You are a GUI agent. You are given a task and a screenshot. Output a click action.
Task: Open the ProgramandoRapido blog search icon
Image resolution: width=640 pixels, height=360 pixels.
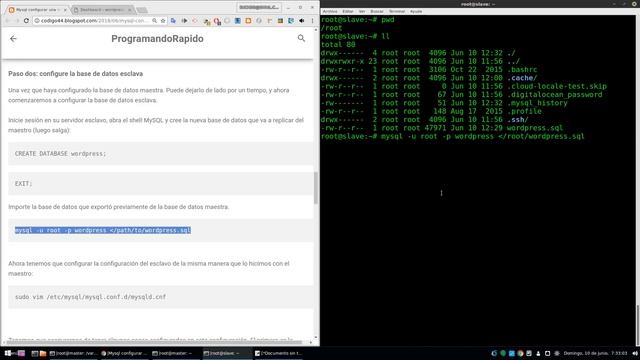click(x=301, y=38)
